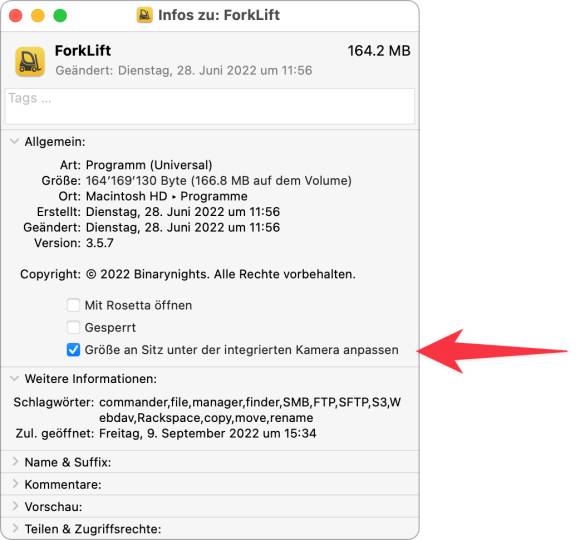
Task: Close the info window with red button
Action: click(x=16, y=16)
